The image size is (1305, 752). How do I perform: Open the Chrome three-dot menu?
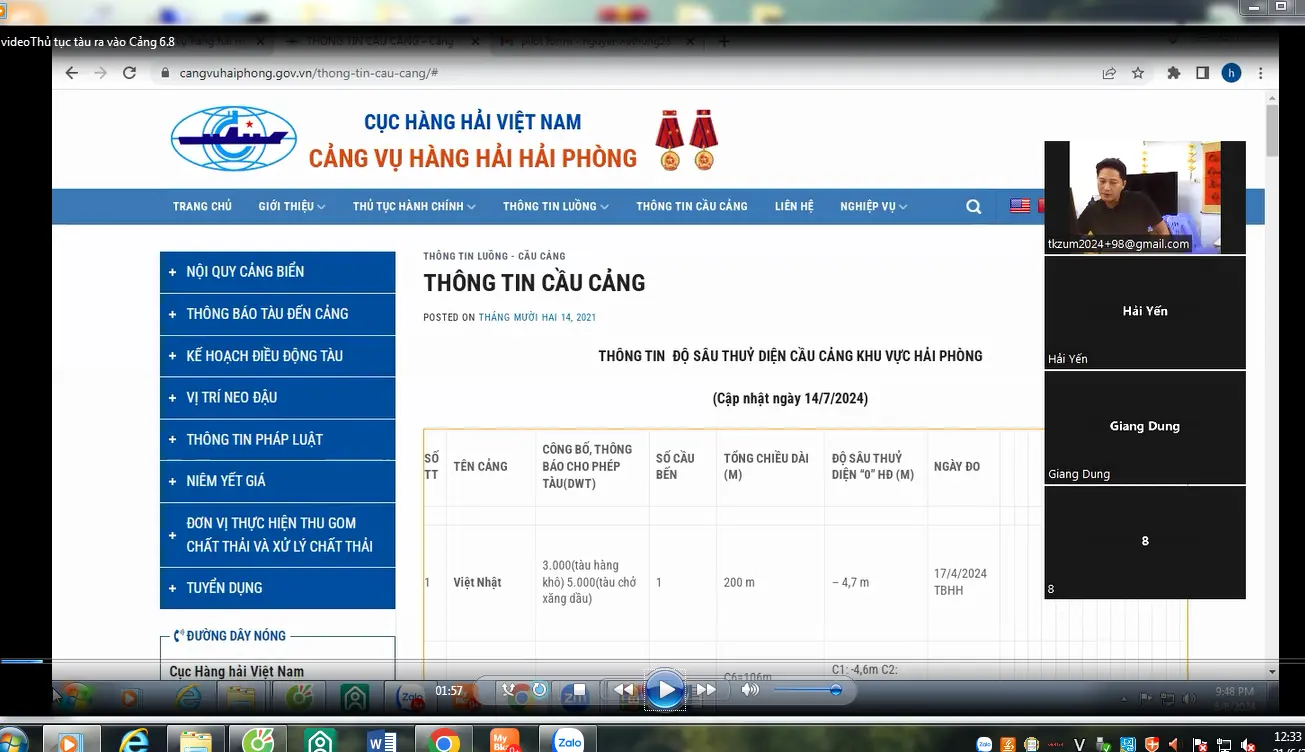1261,73
